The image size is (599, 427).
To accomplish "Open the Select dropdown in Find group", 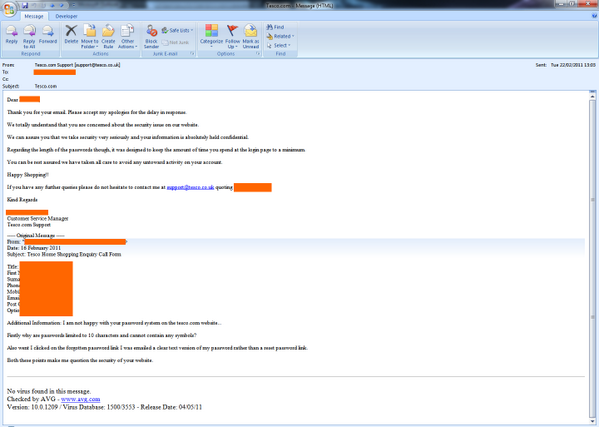I will point(279,45).
